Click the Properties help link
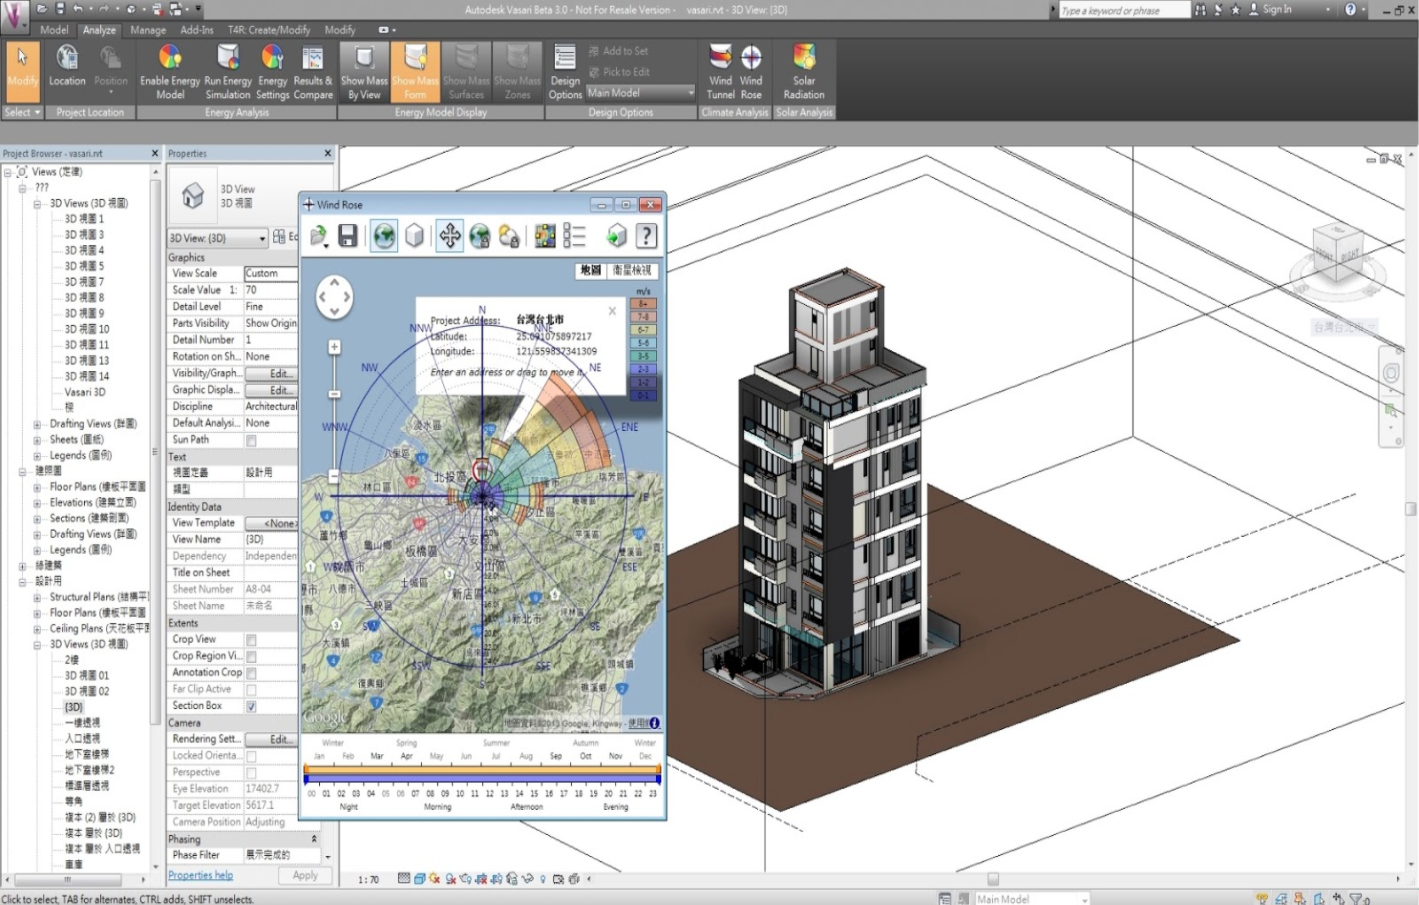The image size is (1419, 905). pyautogui.click(x=200, y=875)
